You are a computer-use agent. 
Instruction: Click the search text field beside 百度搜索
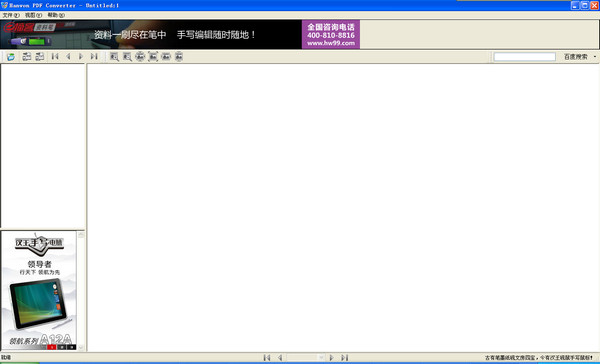(x=525, y=57)
